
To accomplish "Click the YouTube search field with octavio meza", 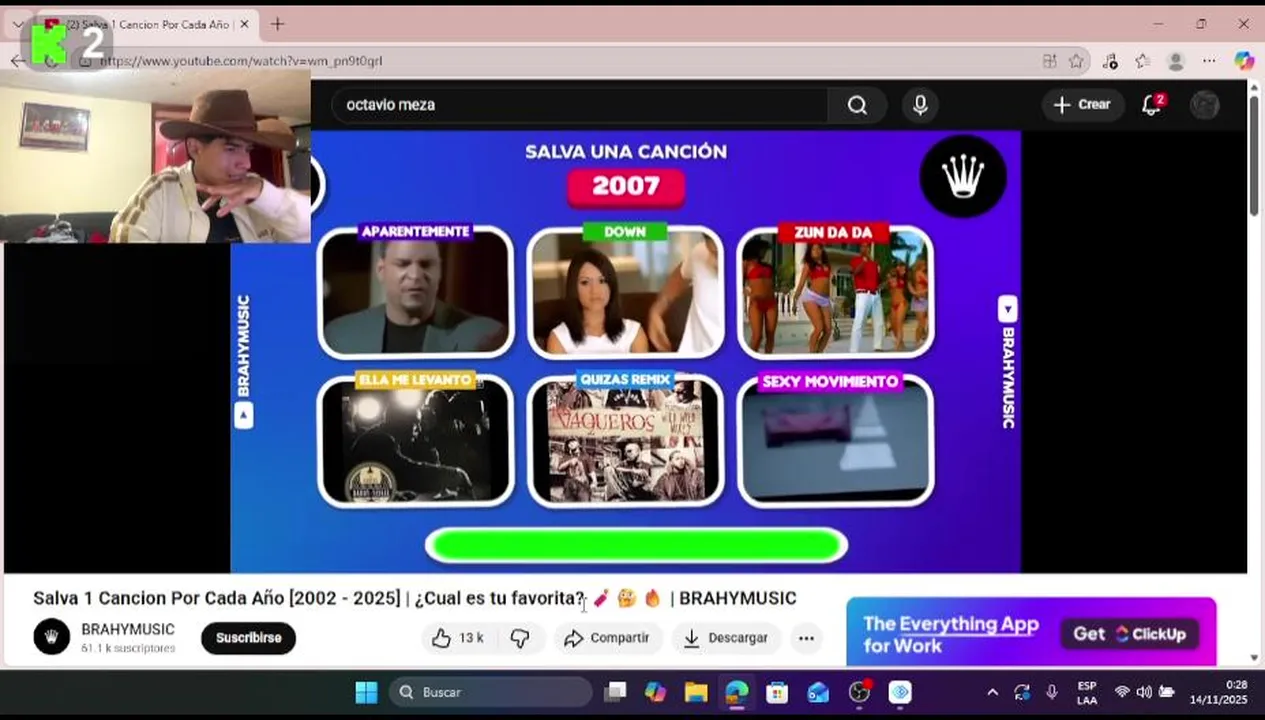I will [580, 105].
